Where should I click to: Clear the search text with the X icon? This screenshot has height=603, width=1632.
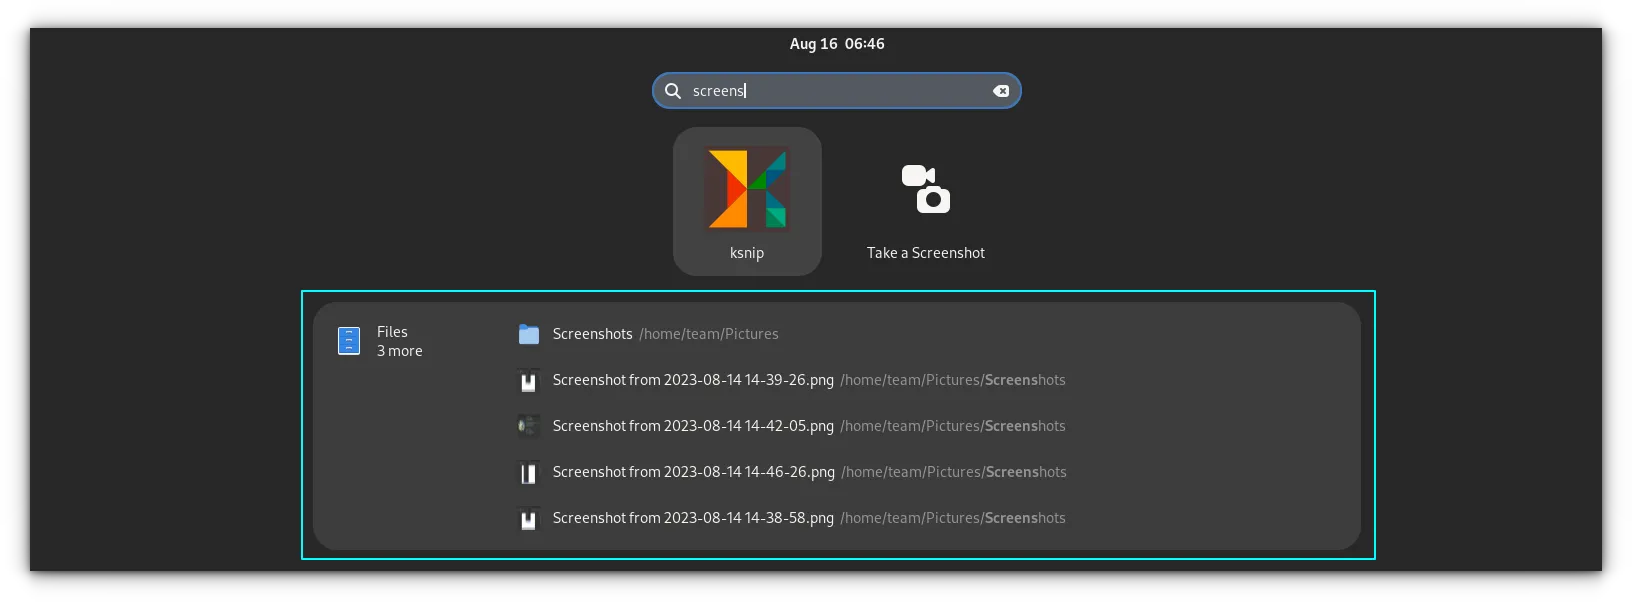1001,91
